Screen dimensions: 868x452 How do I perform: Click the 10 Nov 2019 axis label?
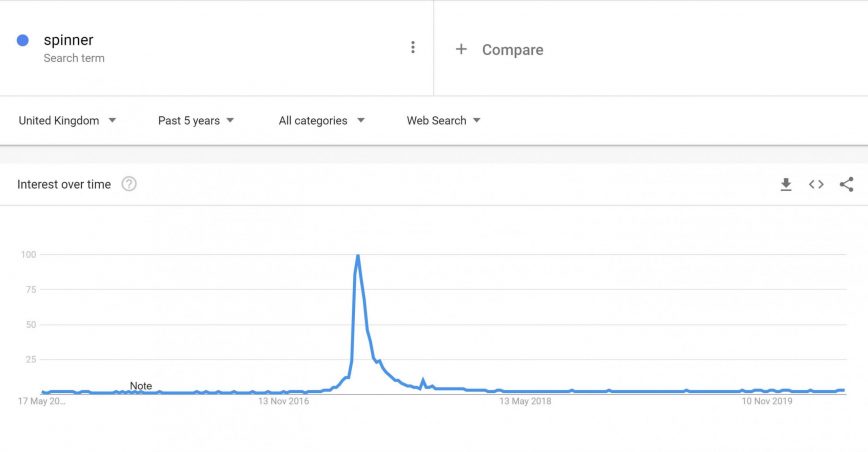coord(767,402)
